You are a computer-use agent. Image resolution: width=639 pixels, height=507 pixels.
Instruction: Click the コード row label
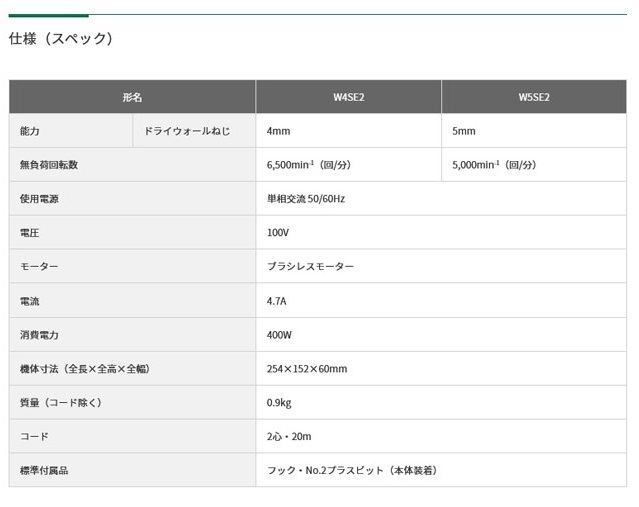coord(132,436)
